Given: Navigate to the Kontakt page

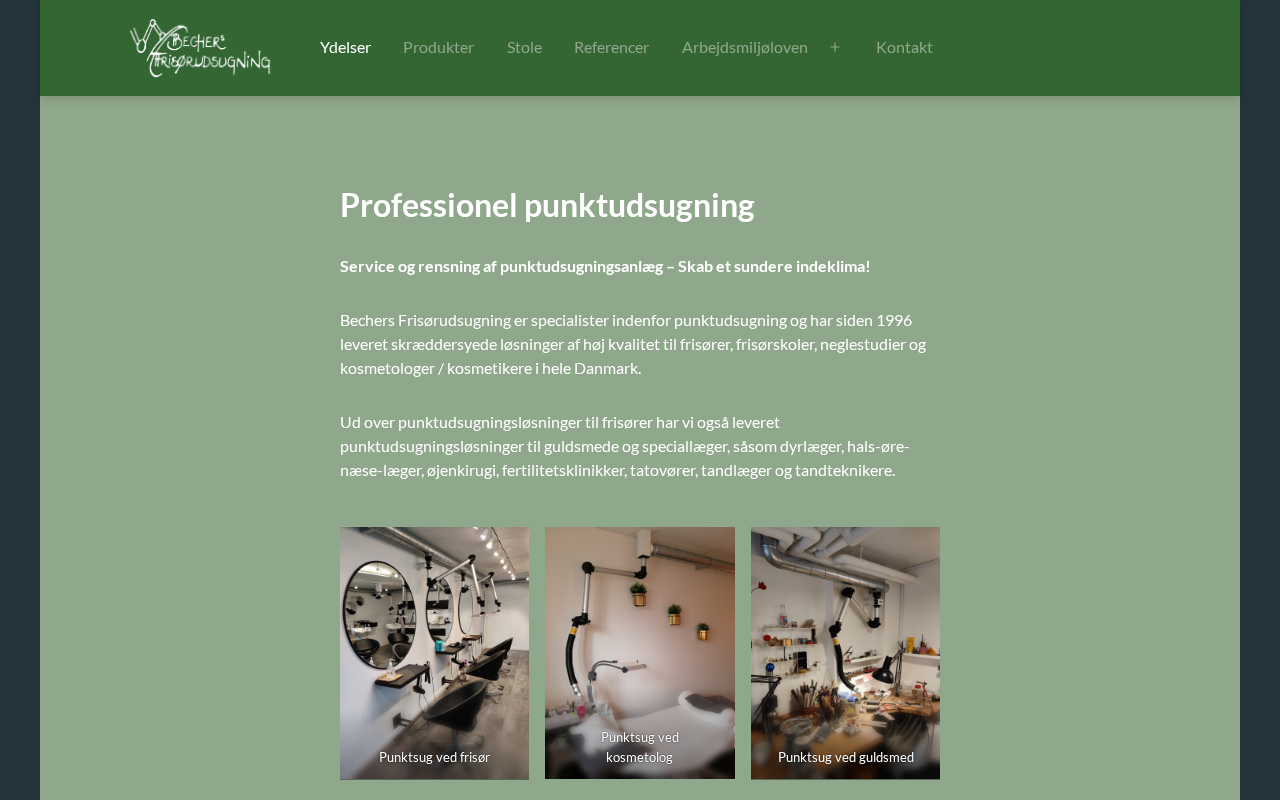Looking at the screenshot, I should pos(904,47).
